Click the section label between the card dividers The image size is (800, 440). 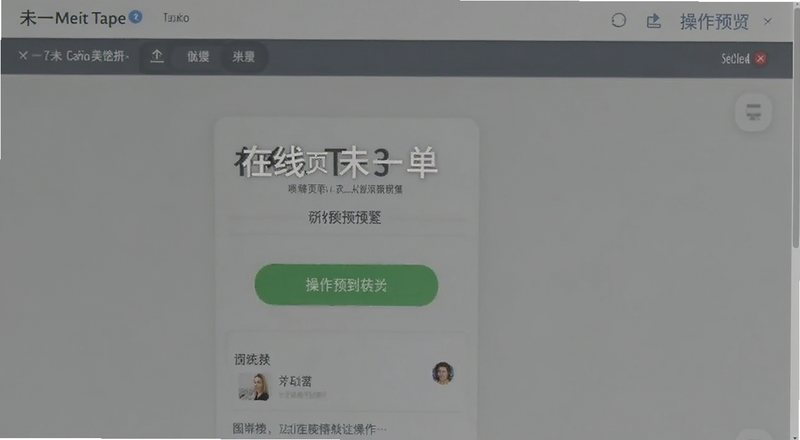click(x=345, y=218)
